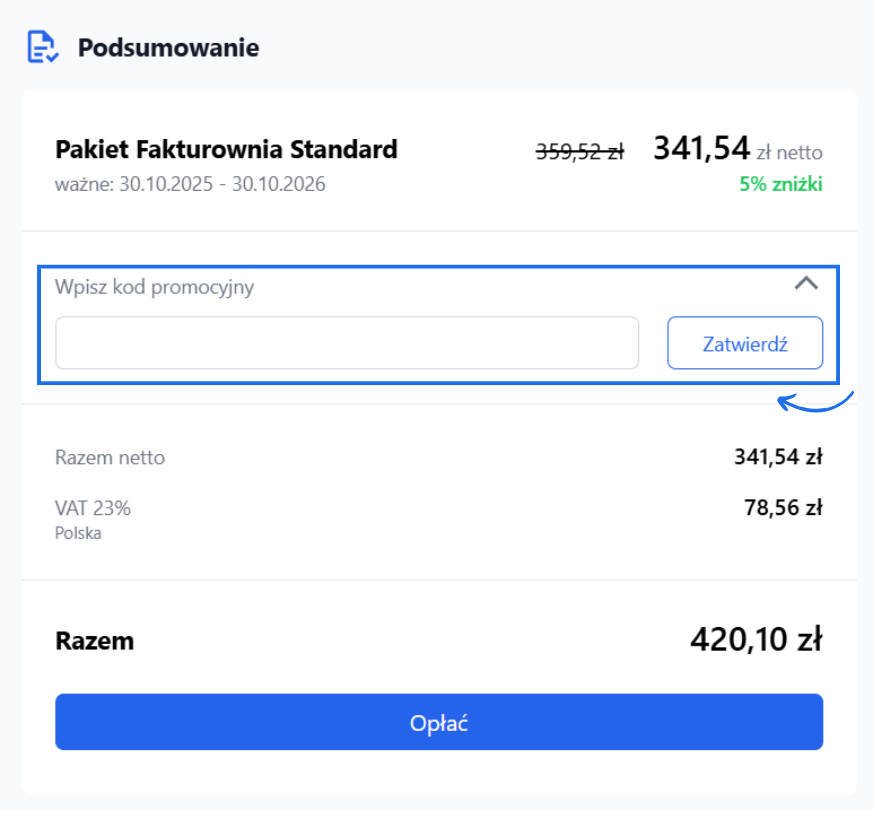Click the crossed-out price 359,52 zł
This screenshot has height=816, width=876.
pyautogui.click(x=580, y=150)
